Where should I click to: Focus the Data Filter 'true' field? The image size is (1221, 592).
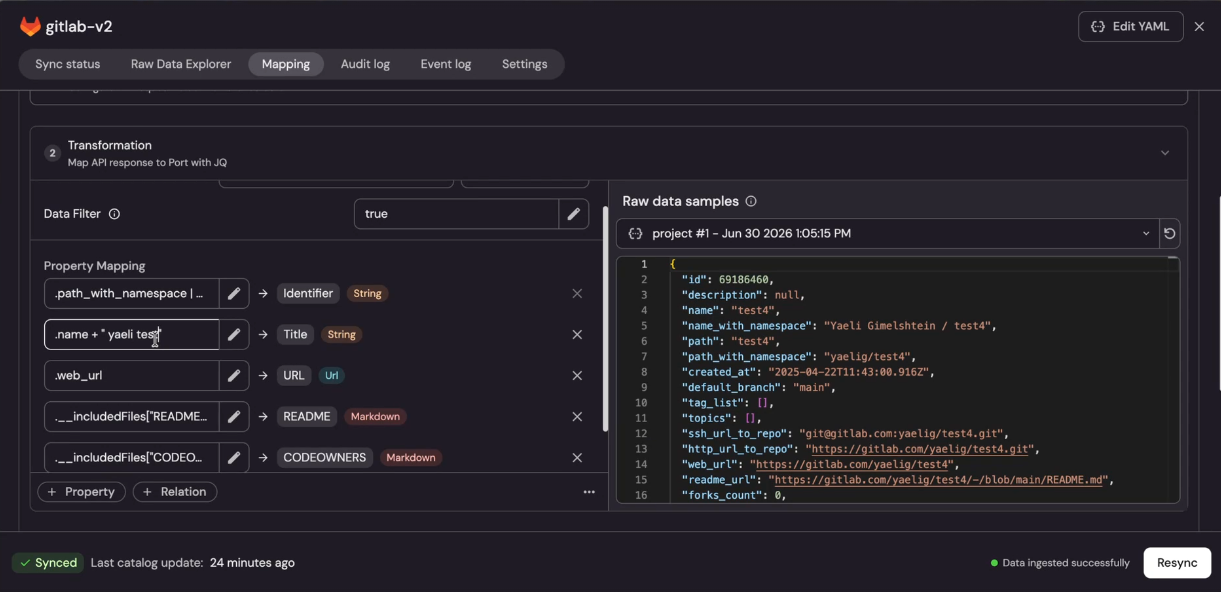(x=456, y=214)
